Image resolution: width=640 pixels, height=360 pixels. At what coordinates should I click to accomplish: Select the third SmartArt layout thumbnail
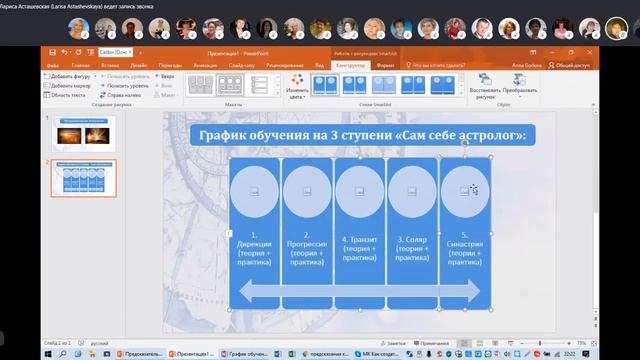pyautogui.click(x=259, y=84)
